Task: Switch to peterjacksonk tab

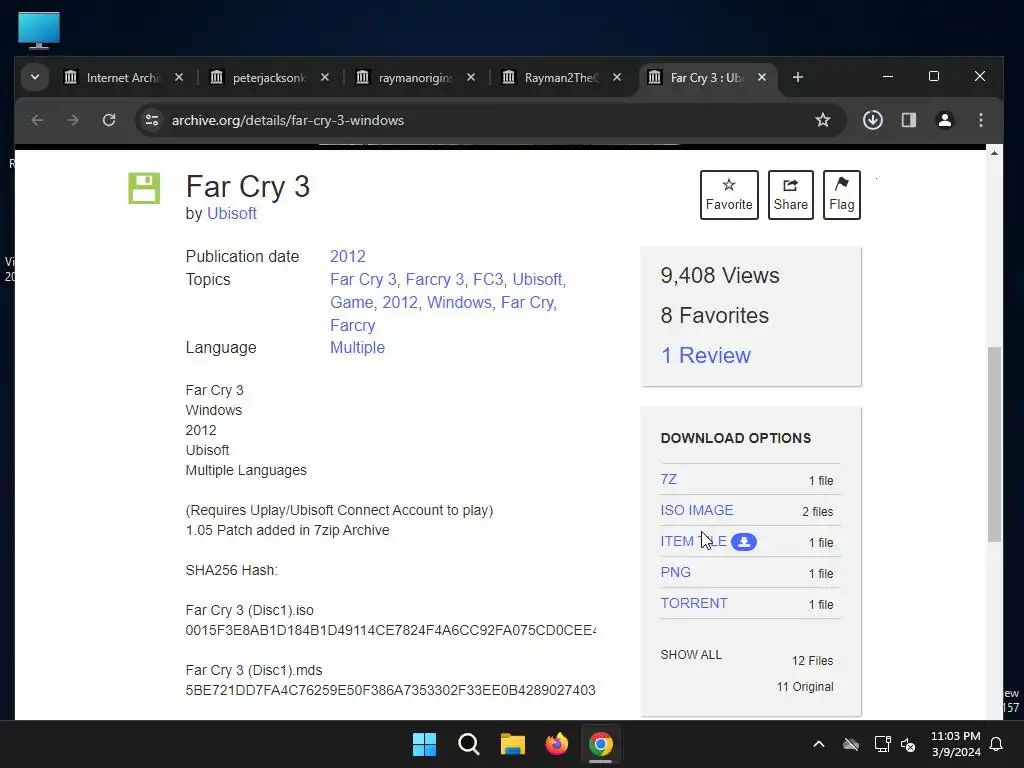Action: 268,78
